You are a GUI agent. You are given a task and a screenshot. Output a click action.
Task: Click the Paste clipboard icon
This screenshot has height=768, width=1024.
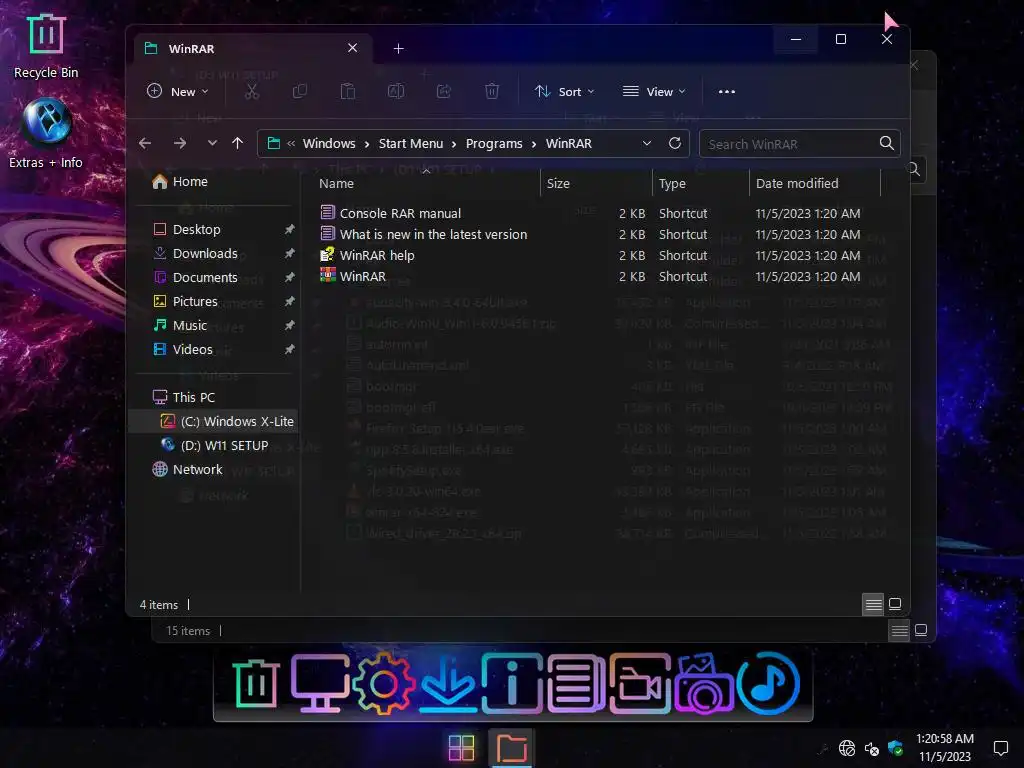tap(348, 91)
